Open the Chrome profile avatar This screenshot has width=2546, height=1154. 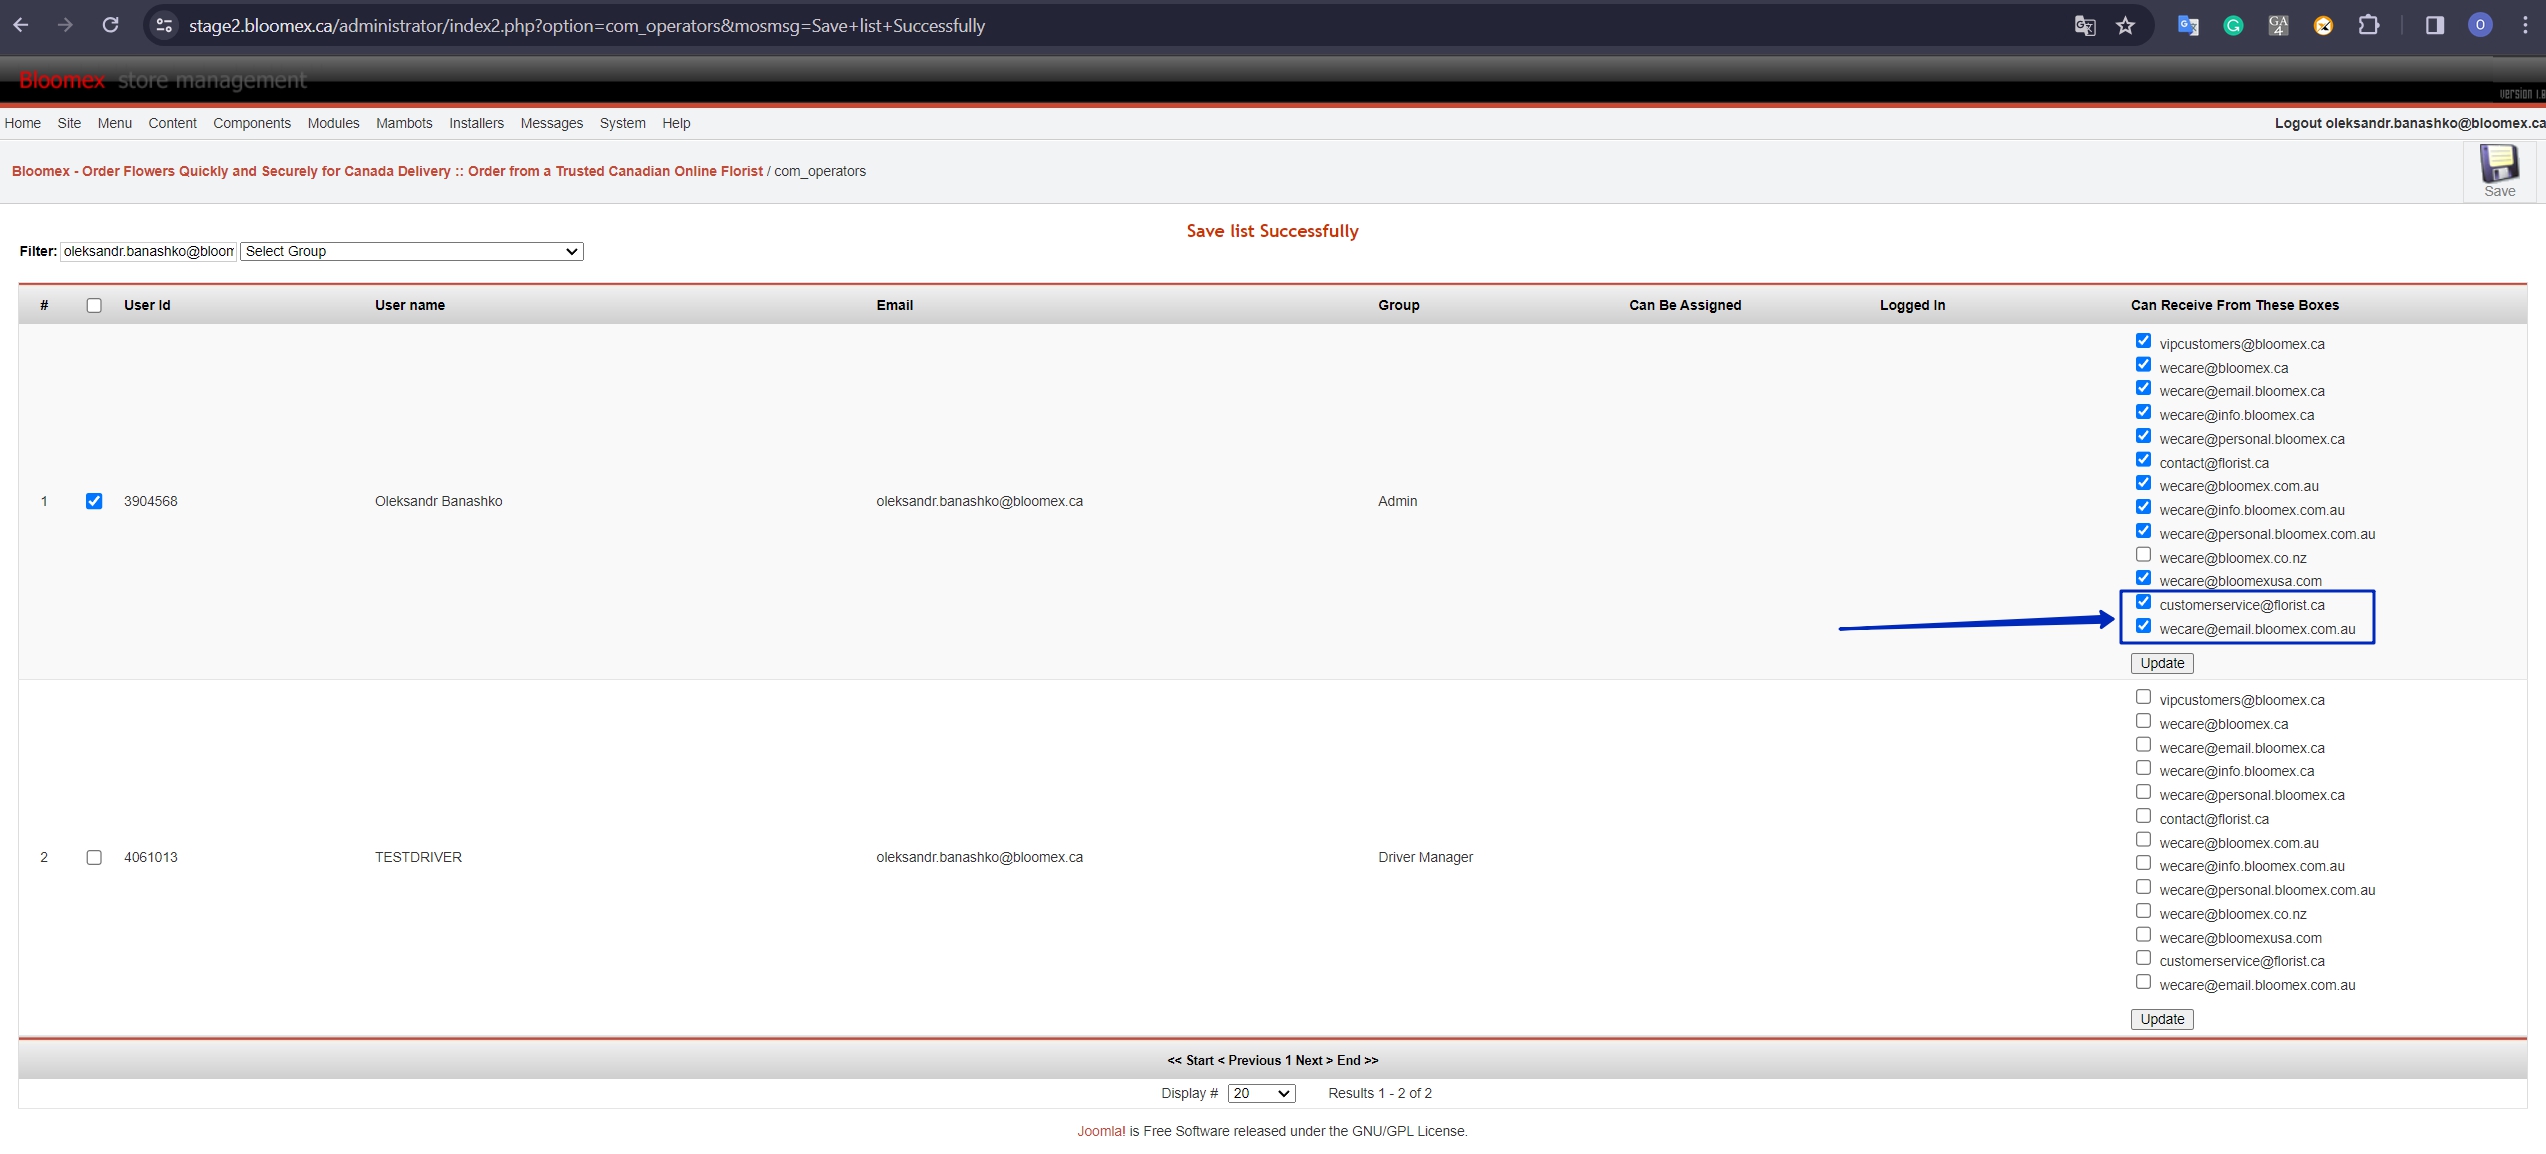tap(2480, 26)
